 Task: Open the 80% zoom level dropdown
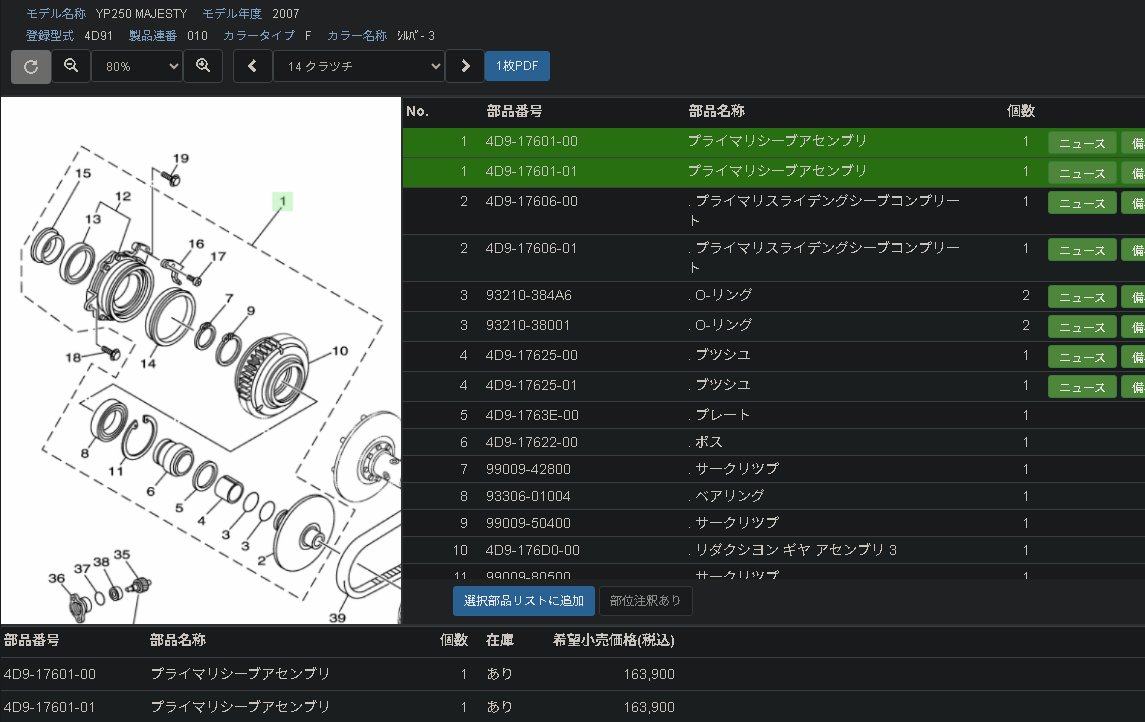point(137,66)
